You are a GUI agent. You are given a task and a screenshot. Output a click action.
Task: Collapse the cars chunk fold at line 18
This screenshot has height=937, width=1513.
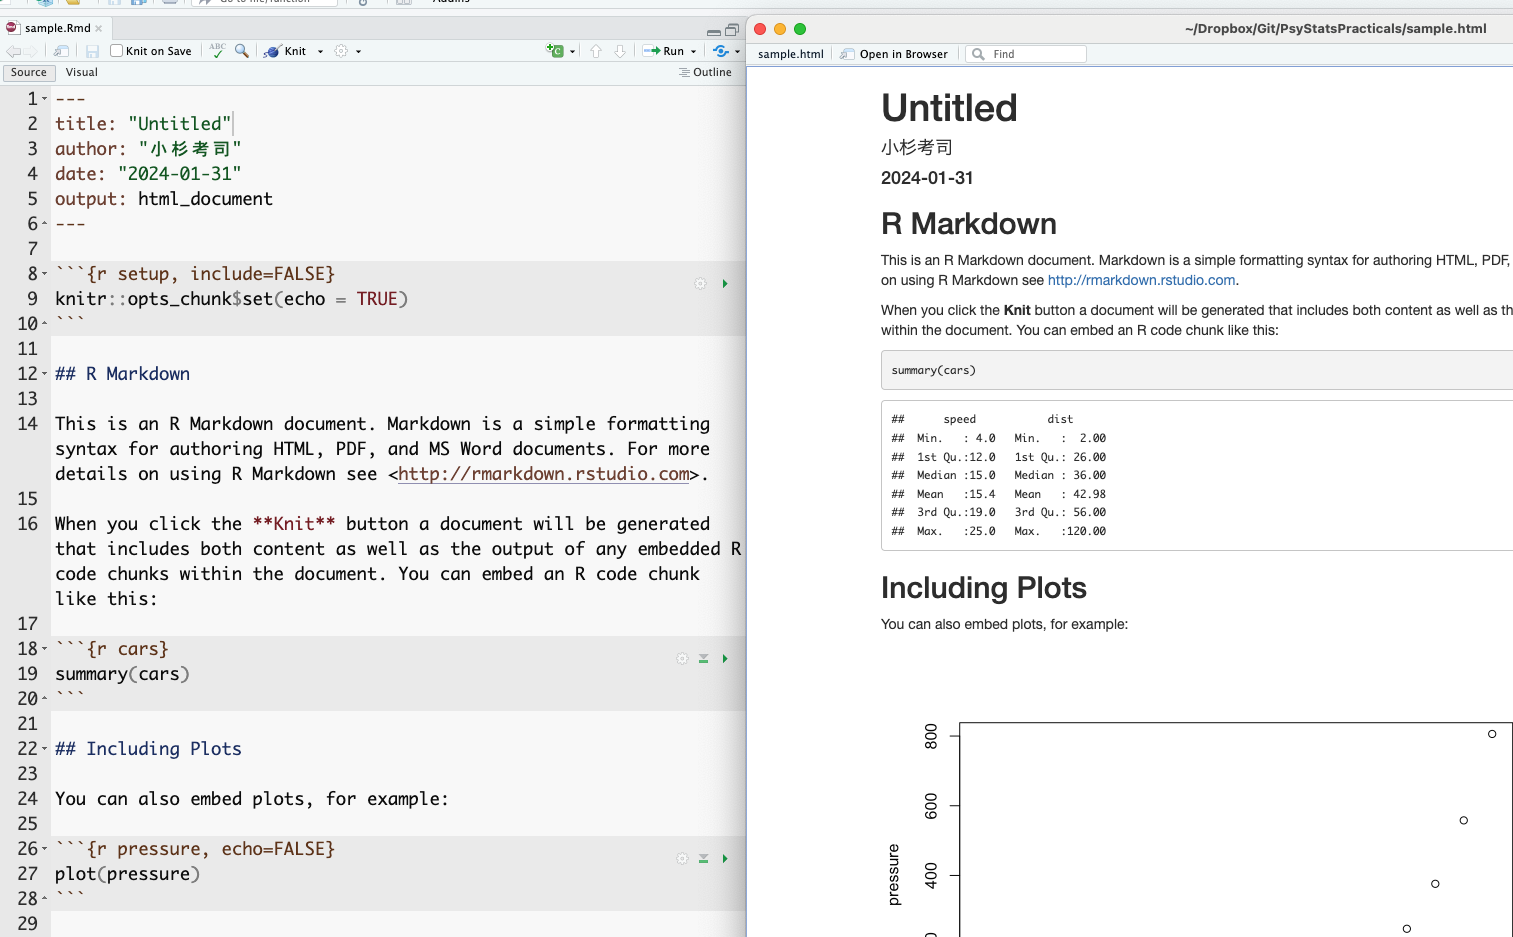point(45,649)
